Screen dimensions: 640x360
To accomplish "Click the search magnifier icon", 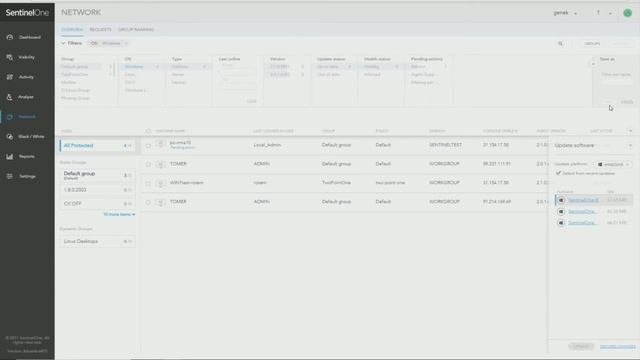I will (x=560, y=43).
